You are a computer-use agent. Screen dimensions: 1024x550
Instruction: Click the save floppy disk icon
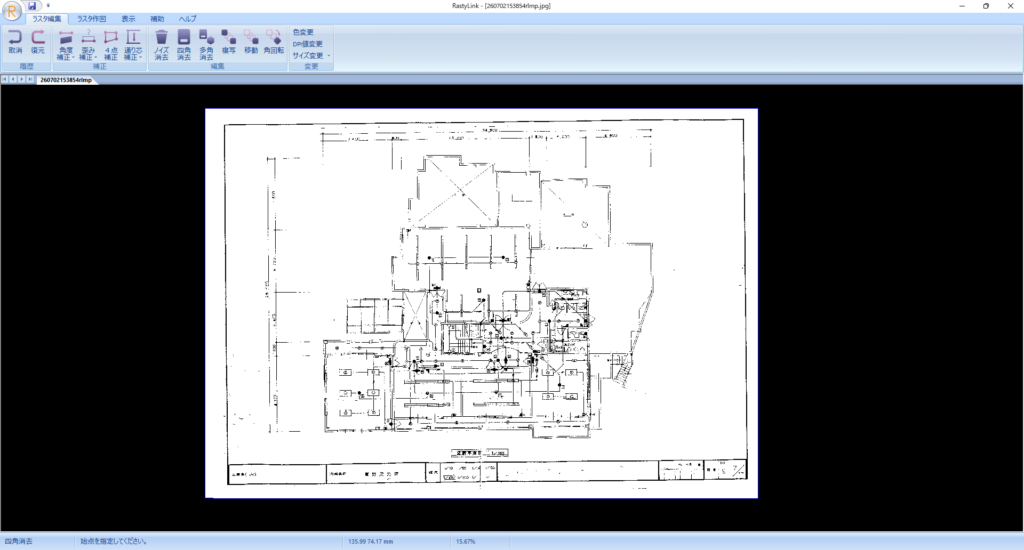(32, 6)
